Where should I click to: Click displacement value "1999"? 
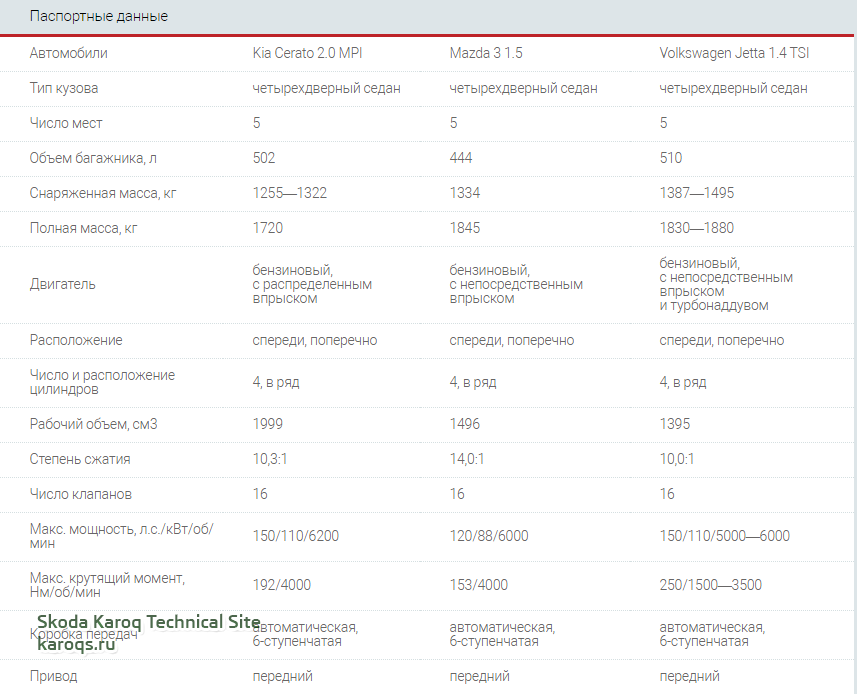(268, 424)
